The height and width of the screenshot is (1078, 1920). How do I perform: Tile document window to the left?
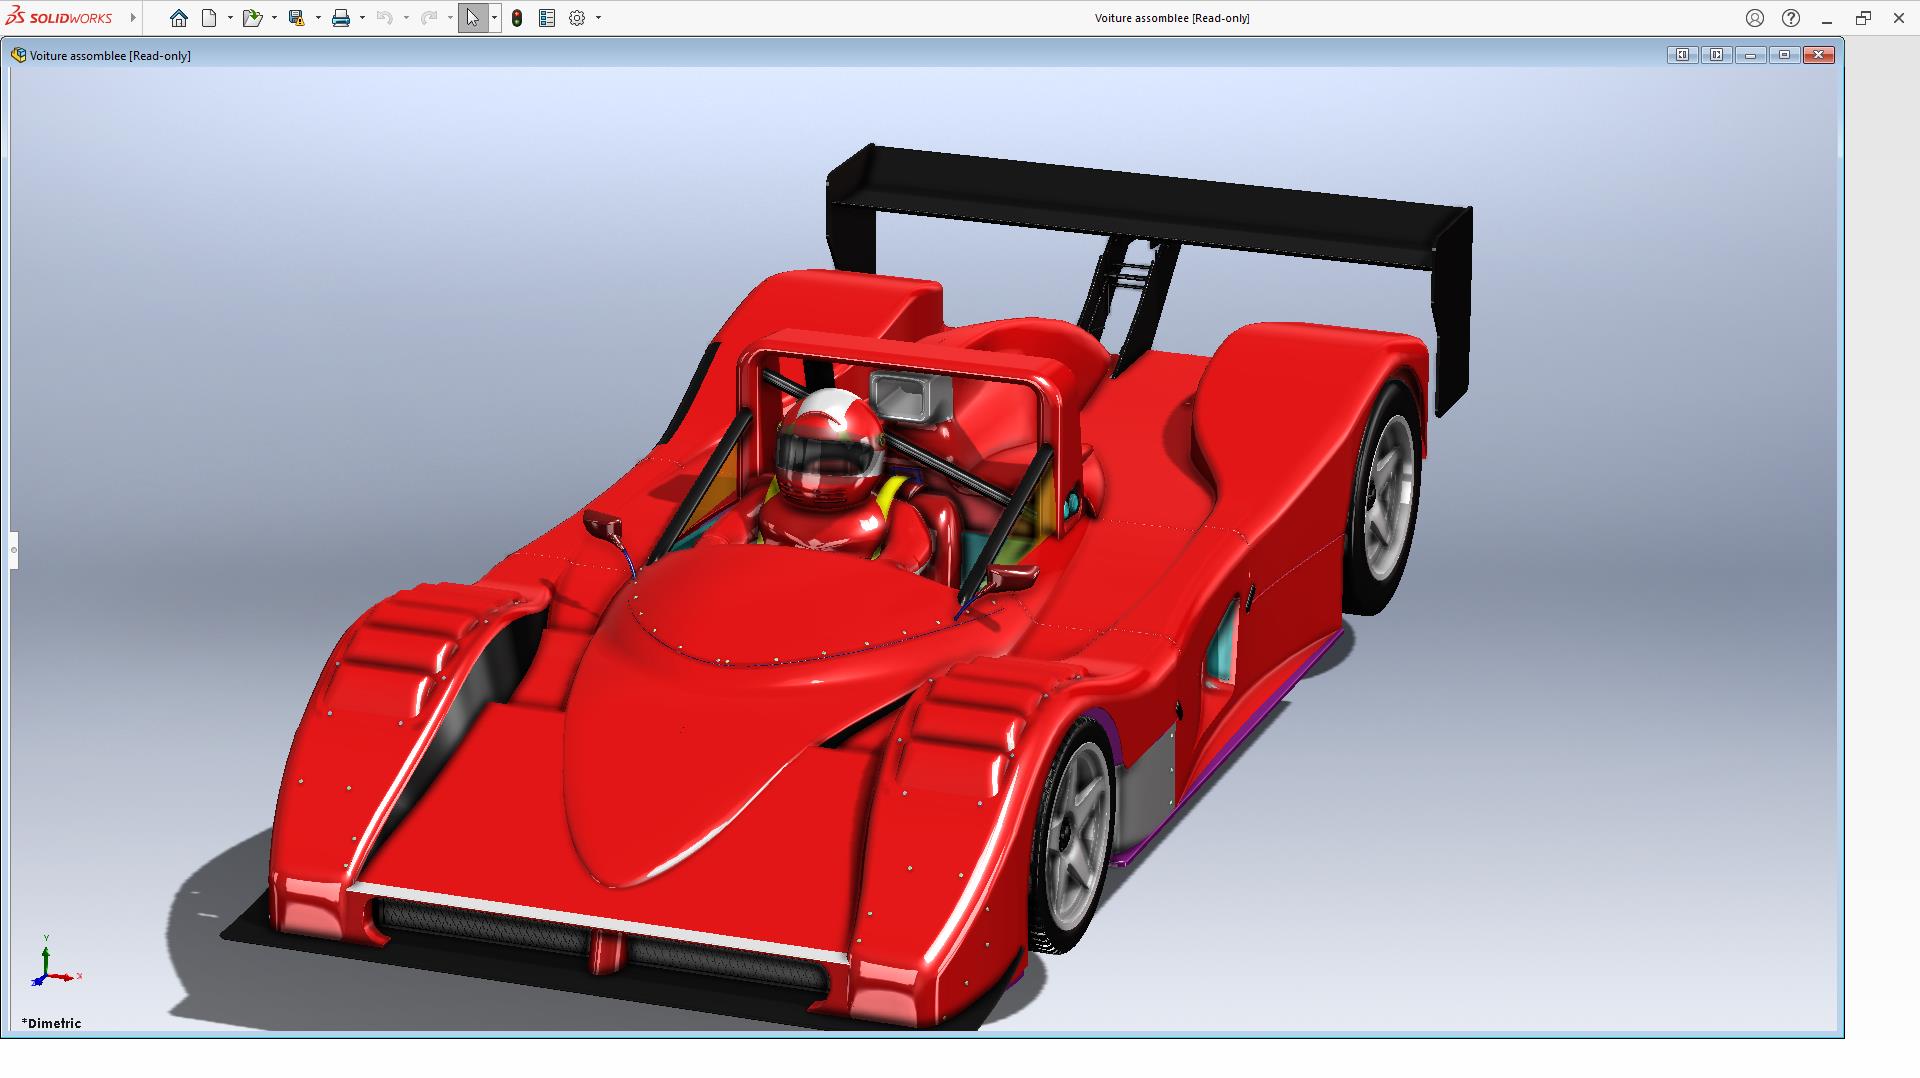coord(1682,55)
